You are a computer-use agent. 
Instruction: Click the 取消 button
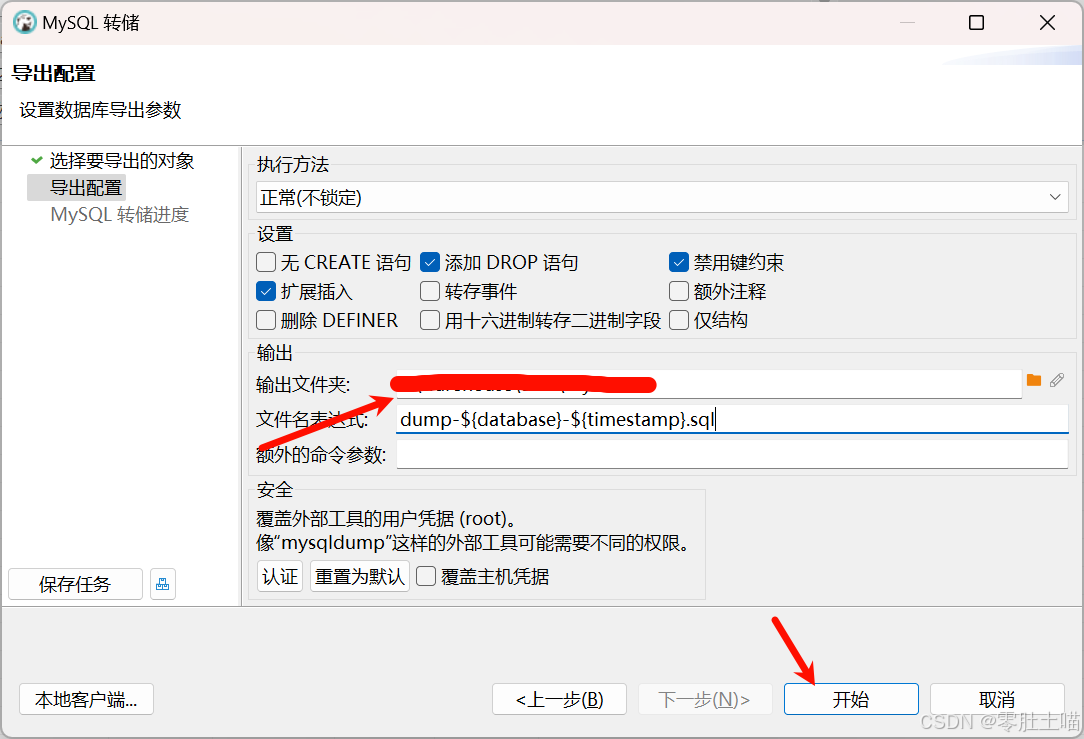(x=997, y=700)
